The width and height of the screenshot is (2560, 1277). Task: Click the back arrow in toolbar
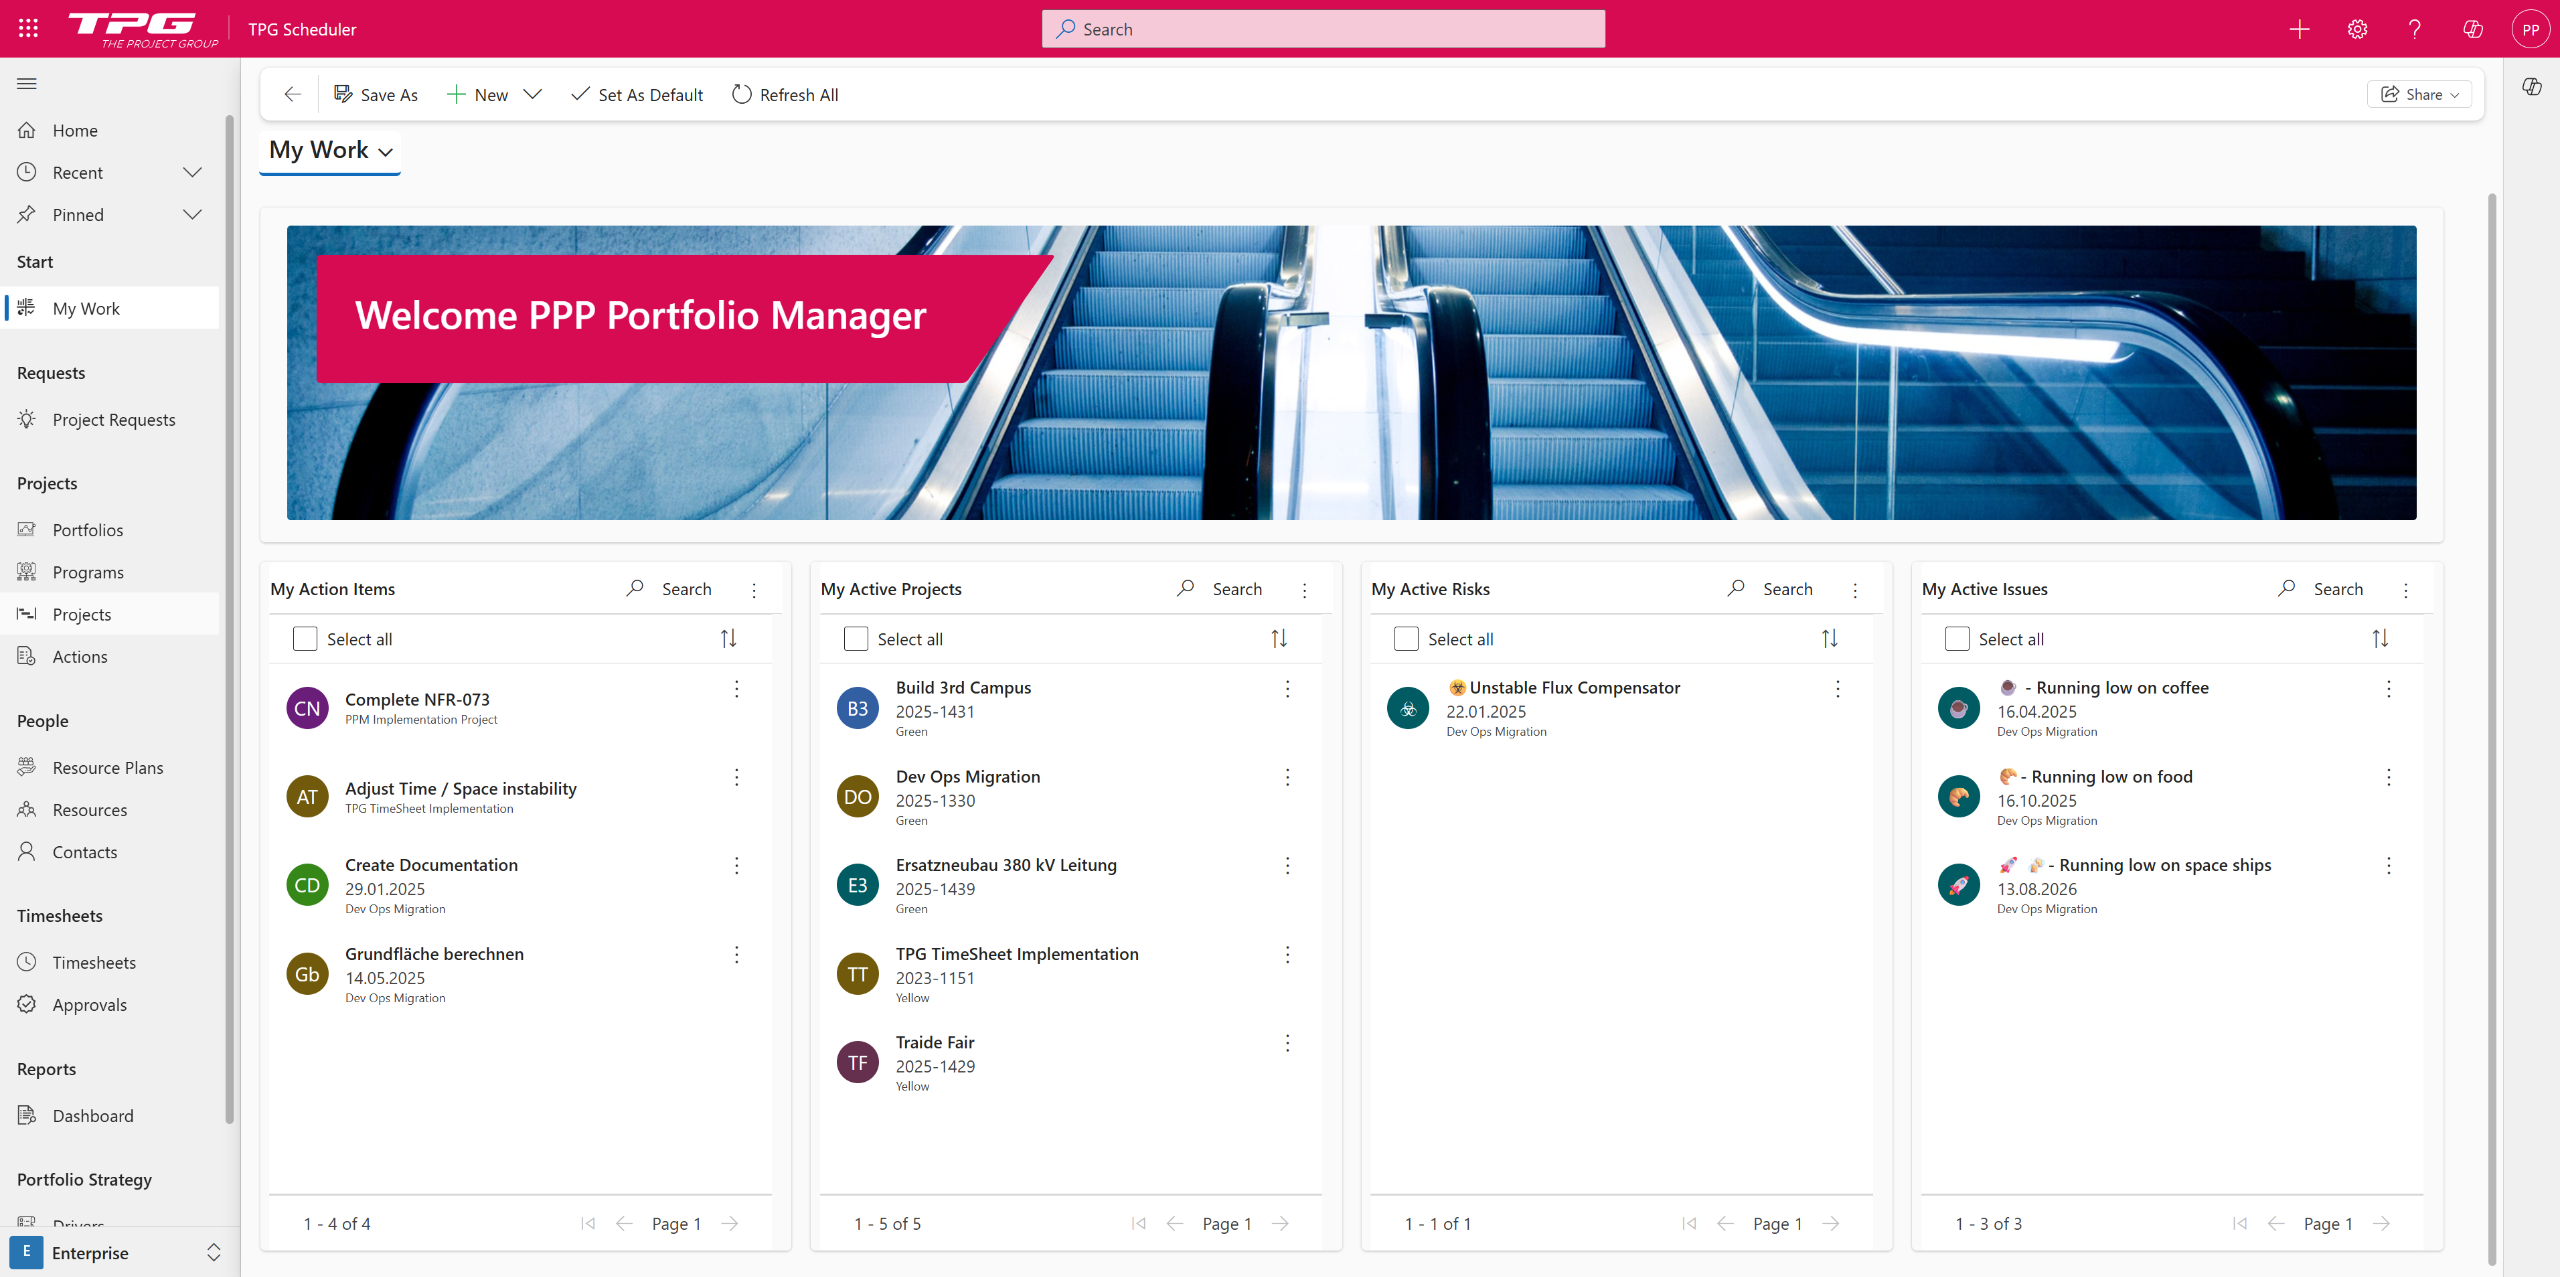click(x=292, y=94)
